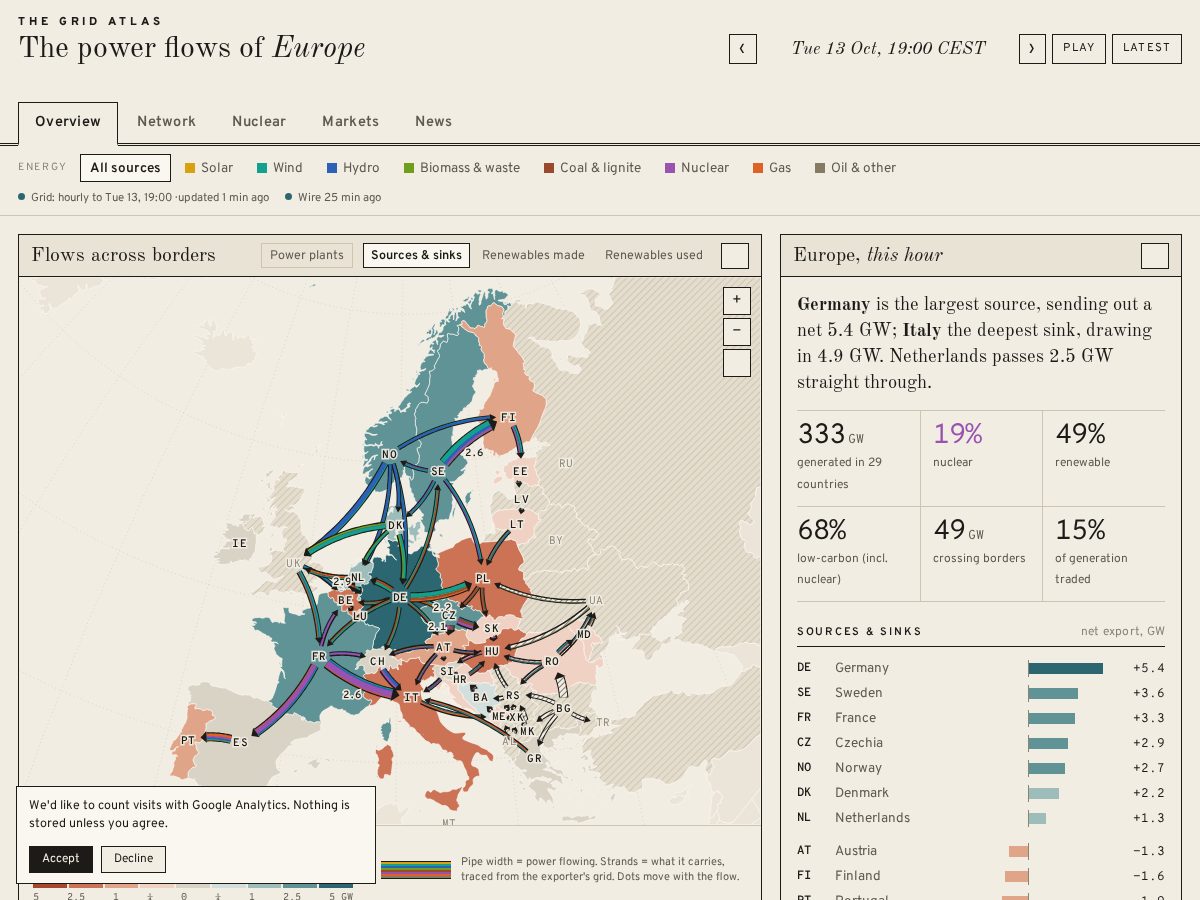
Task: Click the date 'Tue 13 Oct, 19:00 CEST'
Action: [888, 49]
